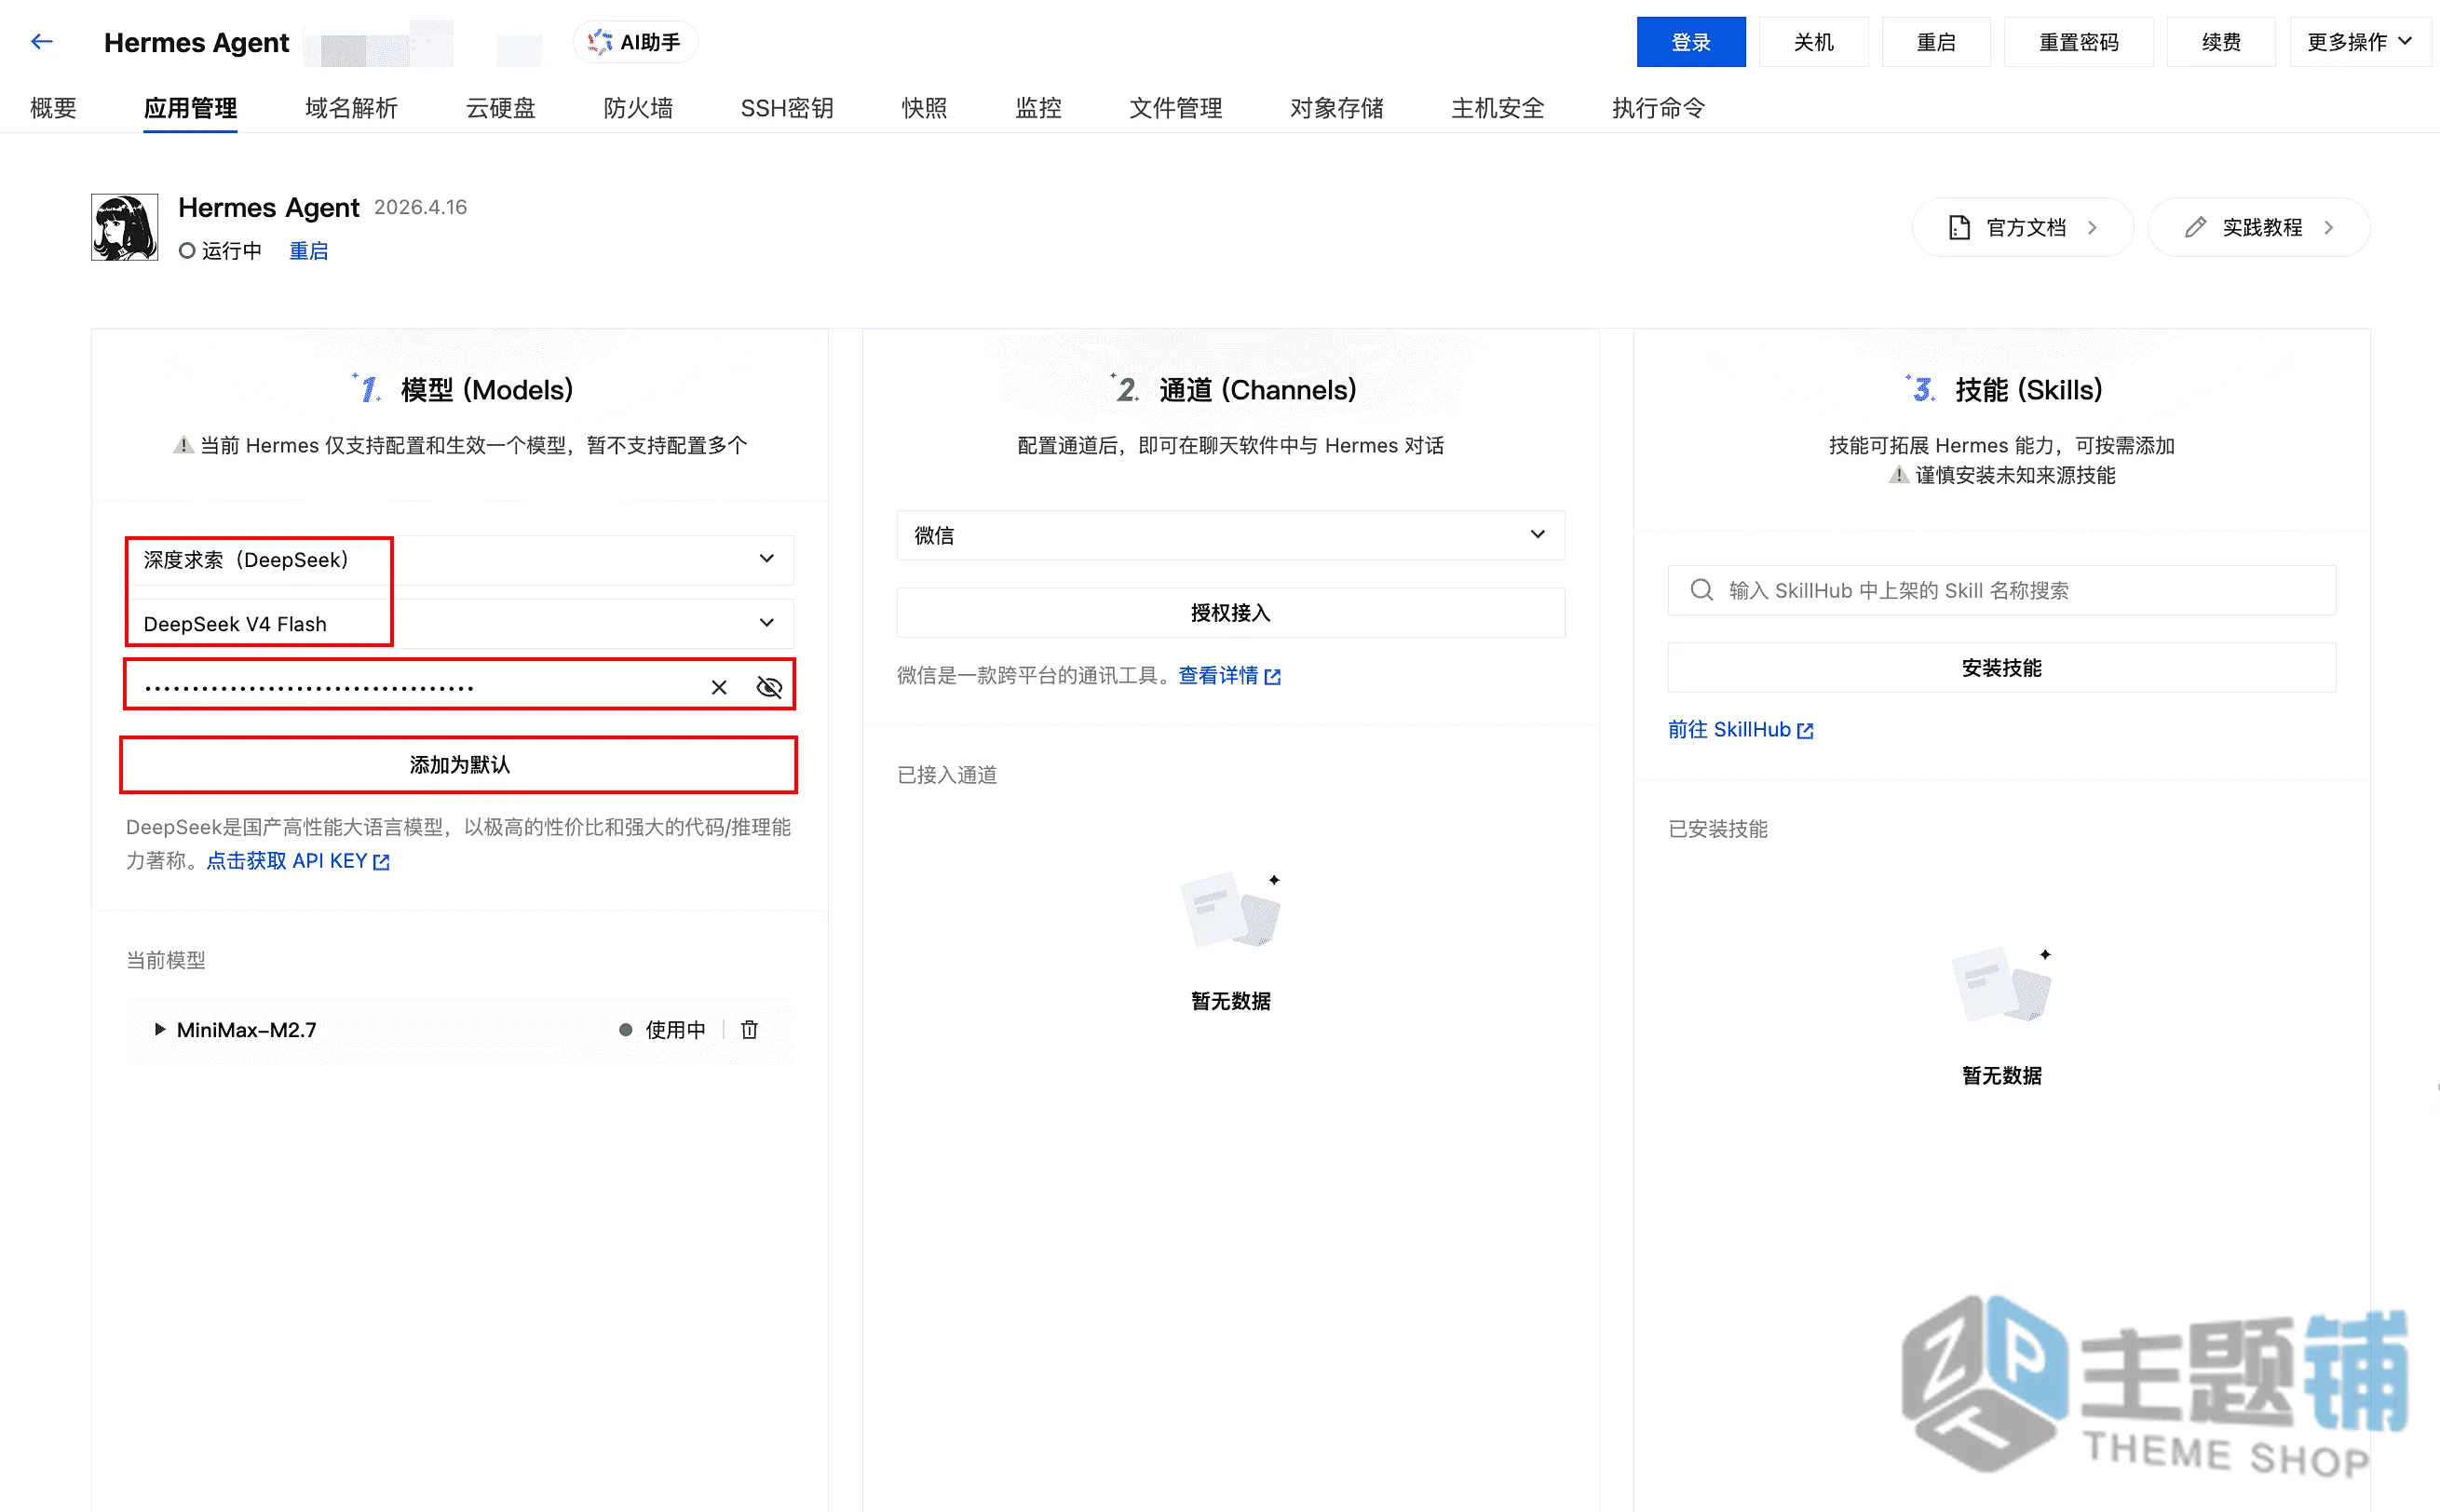Click the 已安装技能 label
Screen dimensions: 2440x1512
[1718, 829]
